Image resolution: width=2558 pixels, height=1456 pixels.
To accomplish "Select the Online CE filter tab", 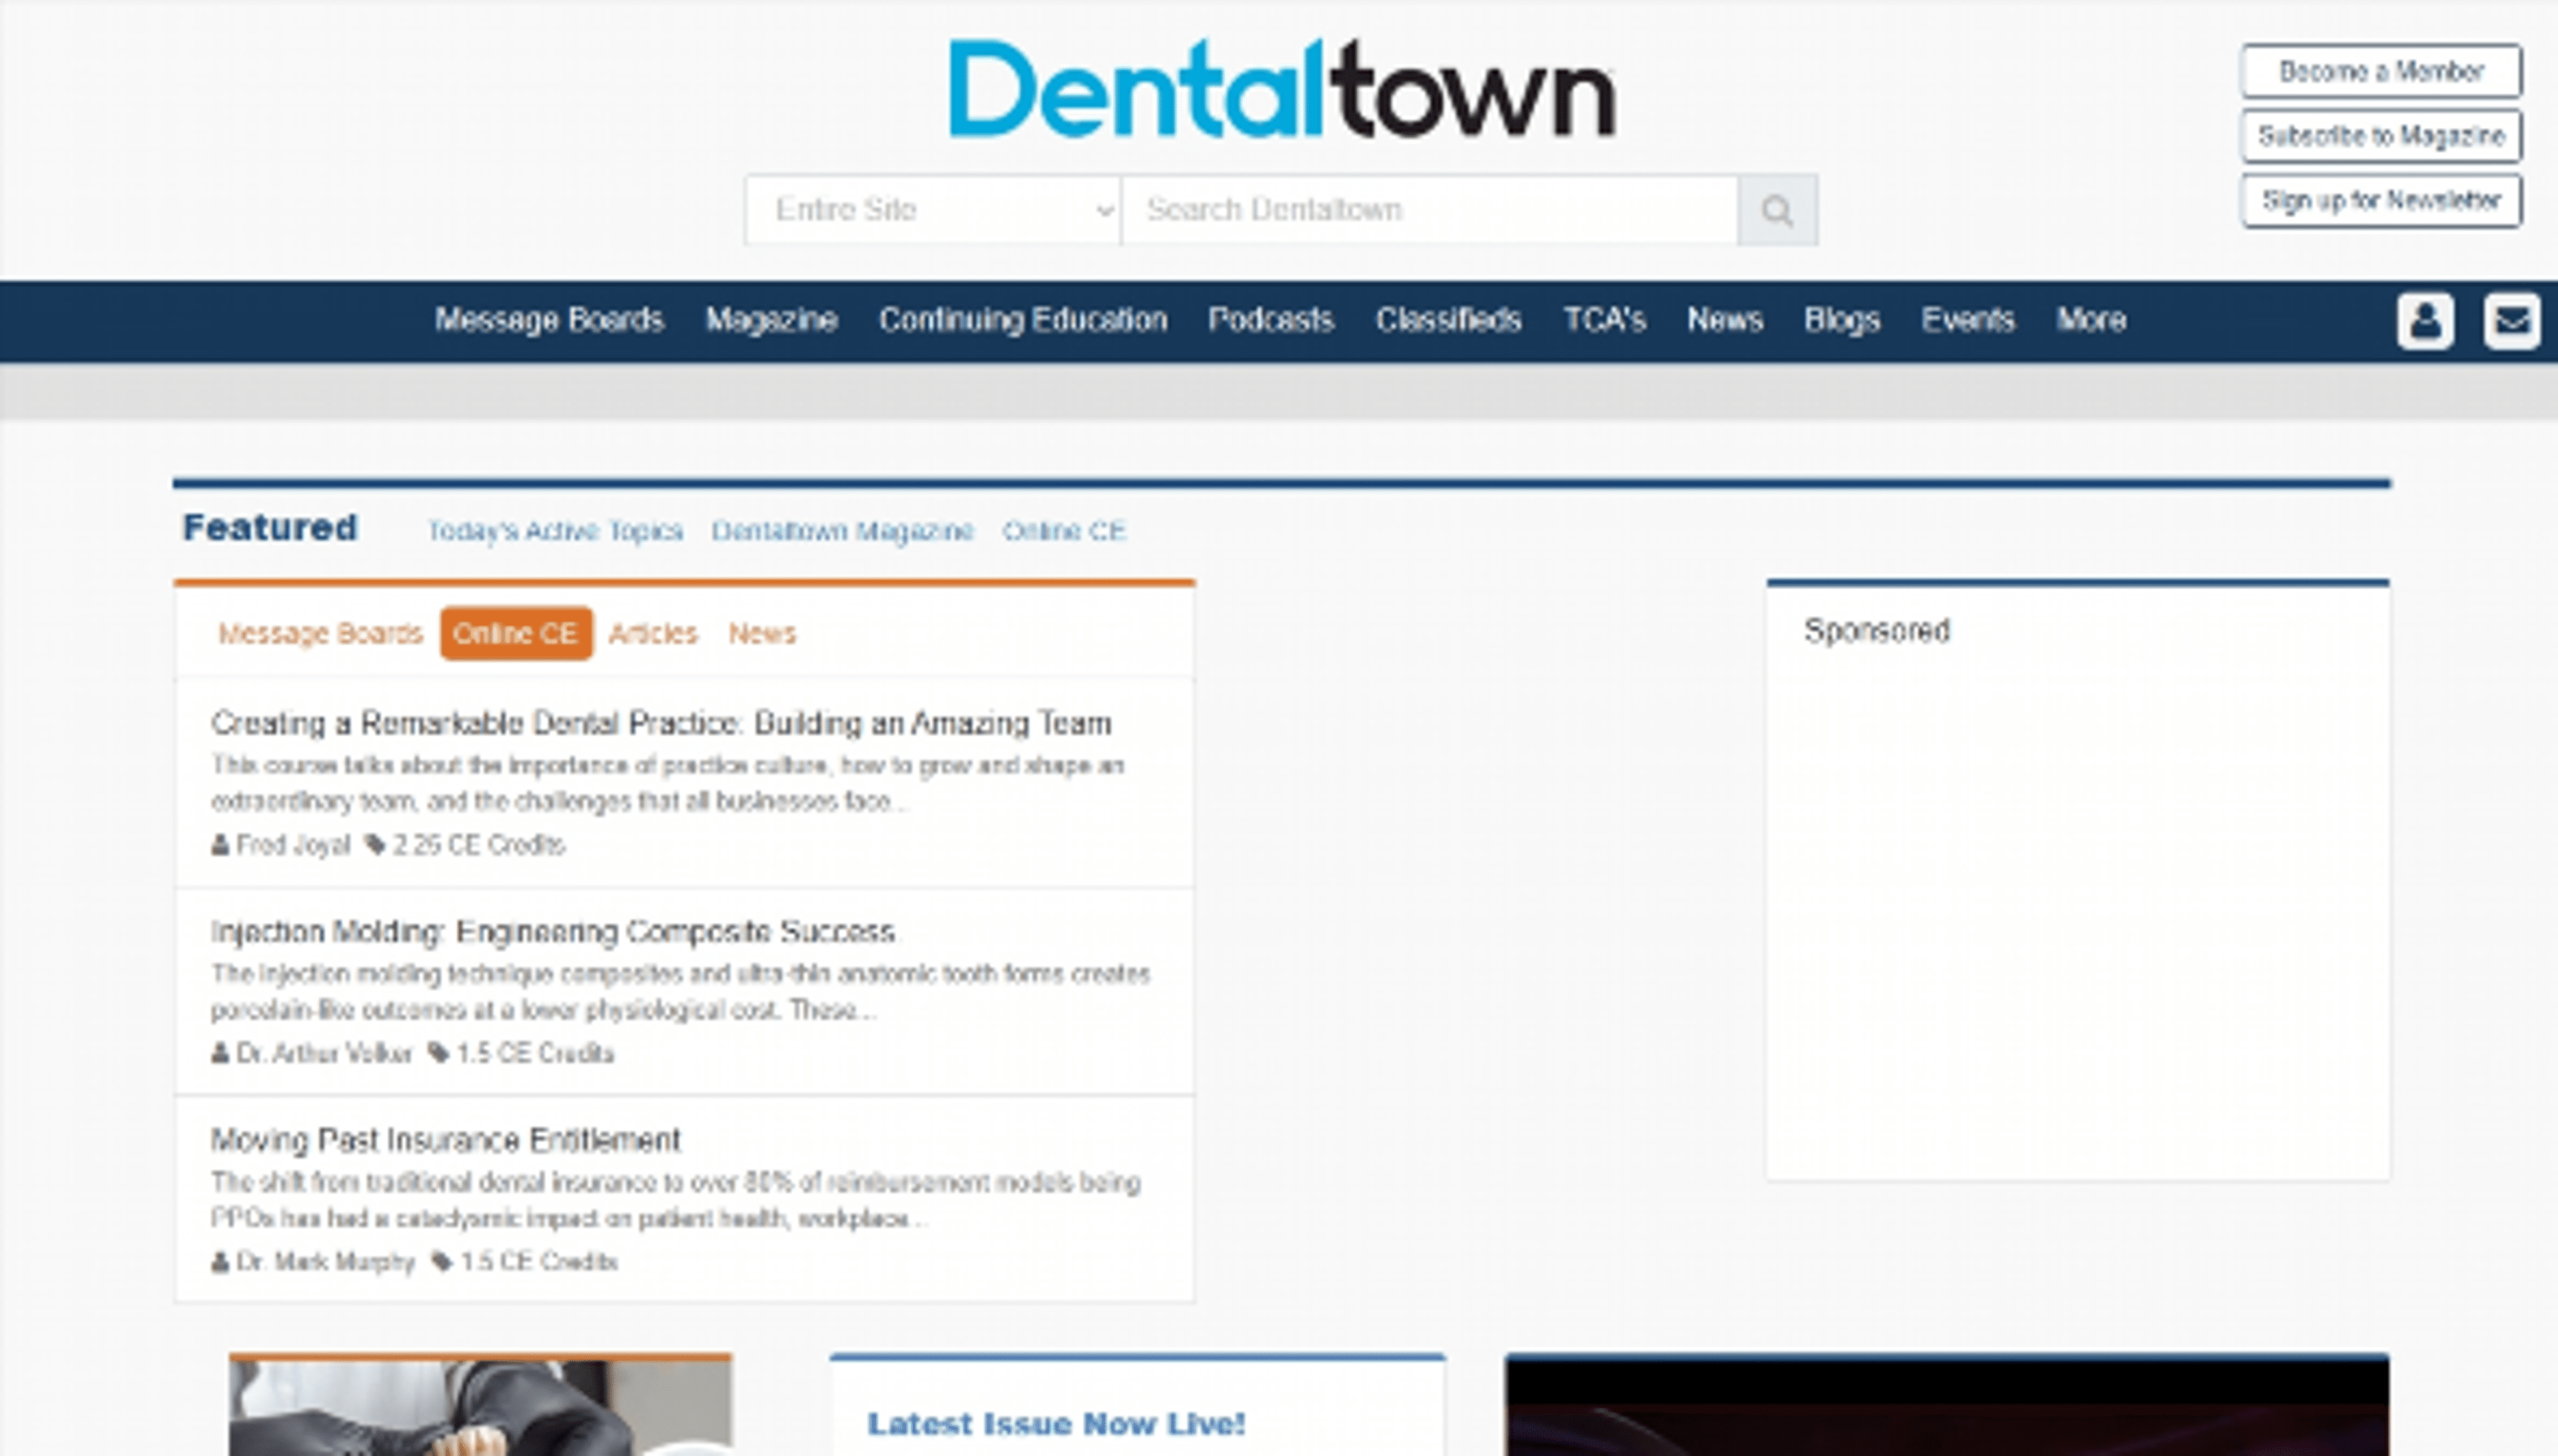I will pos(516,633).
